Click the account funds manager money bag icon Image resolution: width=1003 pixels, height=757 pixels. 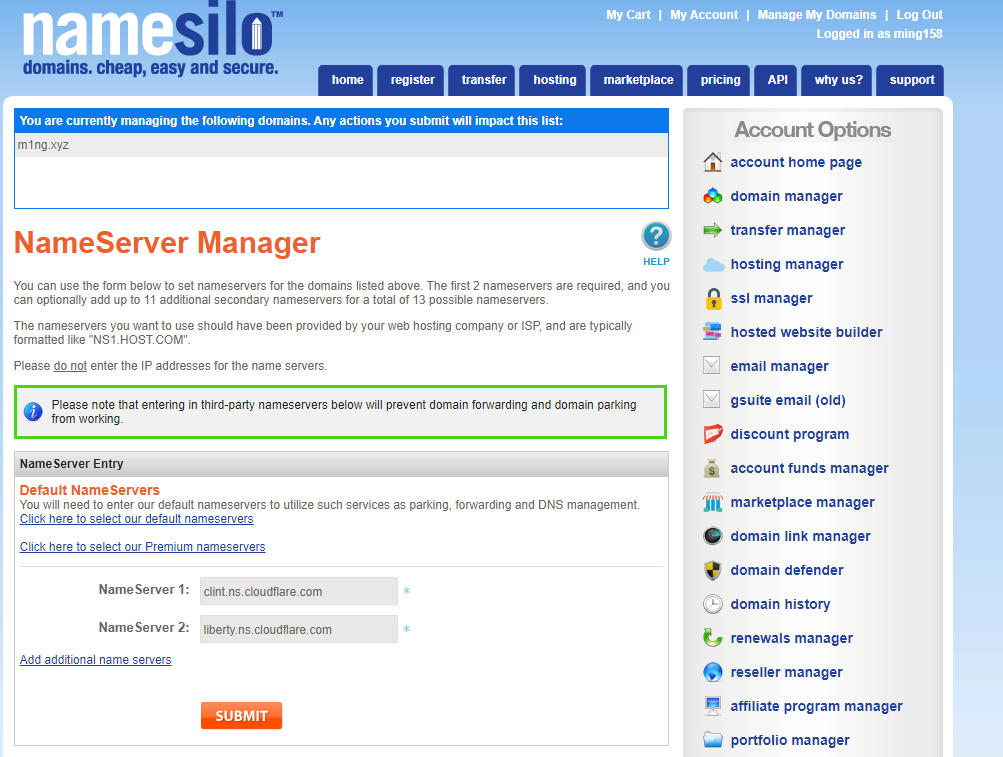[x=712, y=468]
